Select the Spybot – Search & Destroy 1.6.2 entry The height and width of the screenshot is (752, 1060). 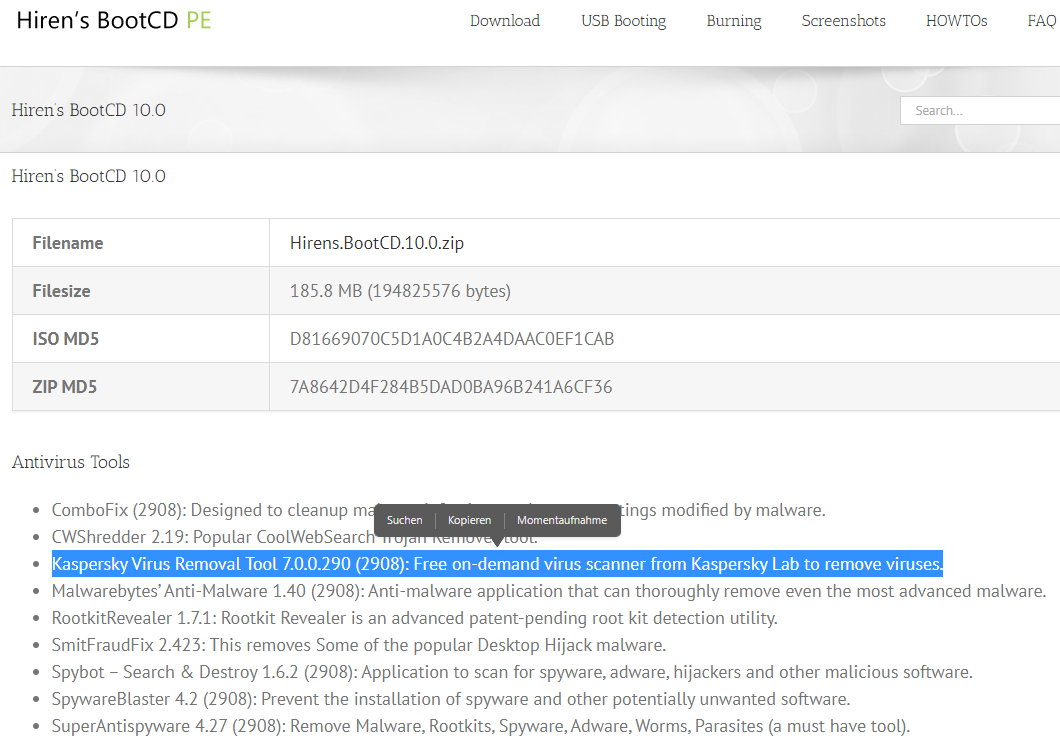pyautogui.click(x=512, y=672)
